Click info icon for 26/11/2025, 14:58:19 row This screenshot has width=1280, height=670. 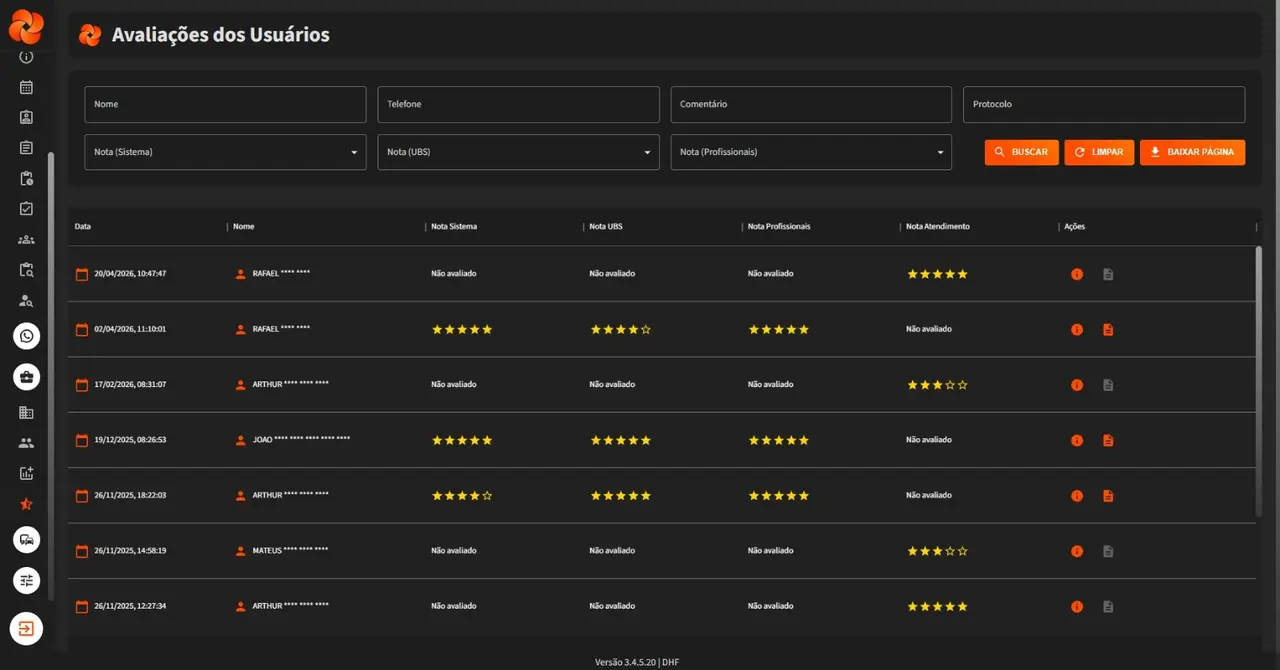click(x=1077, y=551)
